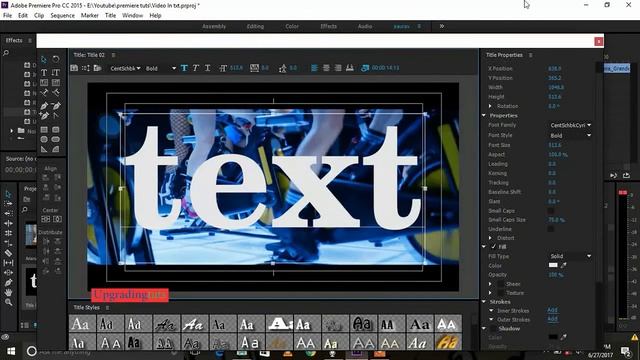Align text right in title toolbar

(x=338, y=68)
